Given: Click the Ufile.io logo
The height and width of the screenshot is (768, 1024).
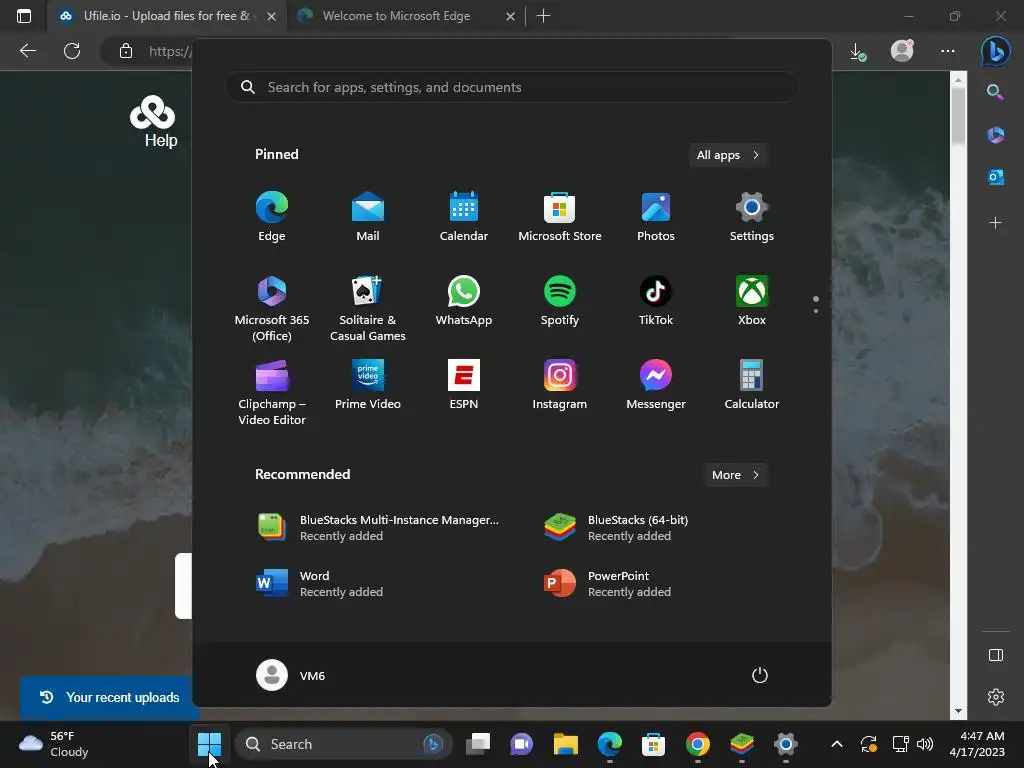Looking at the screenshot, I should point(152,112).
